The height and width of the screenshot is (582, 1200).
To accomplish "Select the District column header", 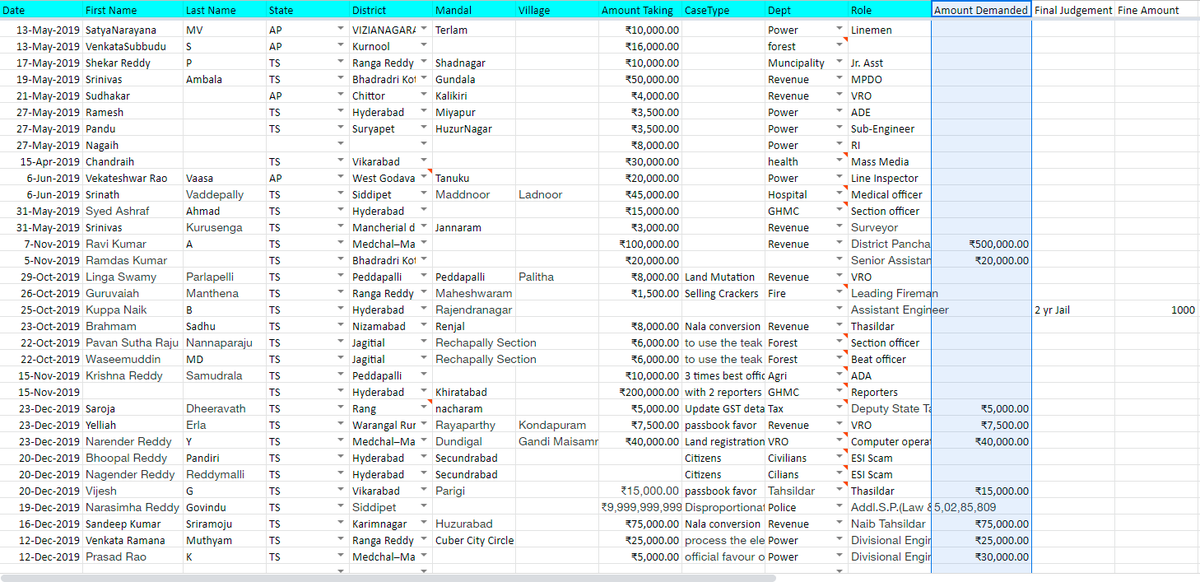I will [x=390, y=10].
